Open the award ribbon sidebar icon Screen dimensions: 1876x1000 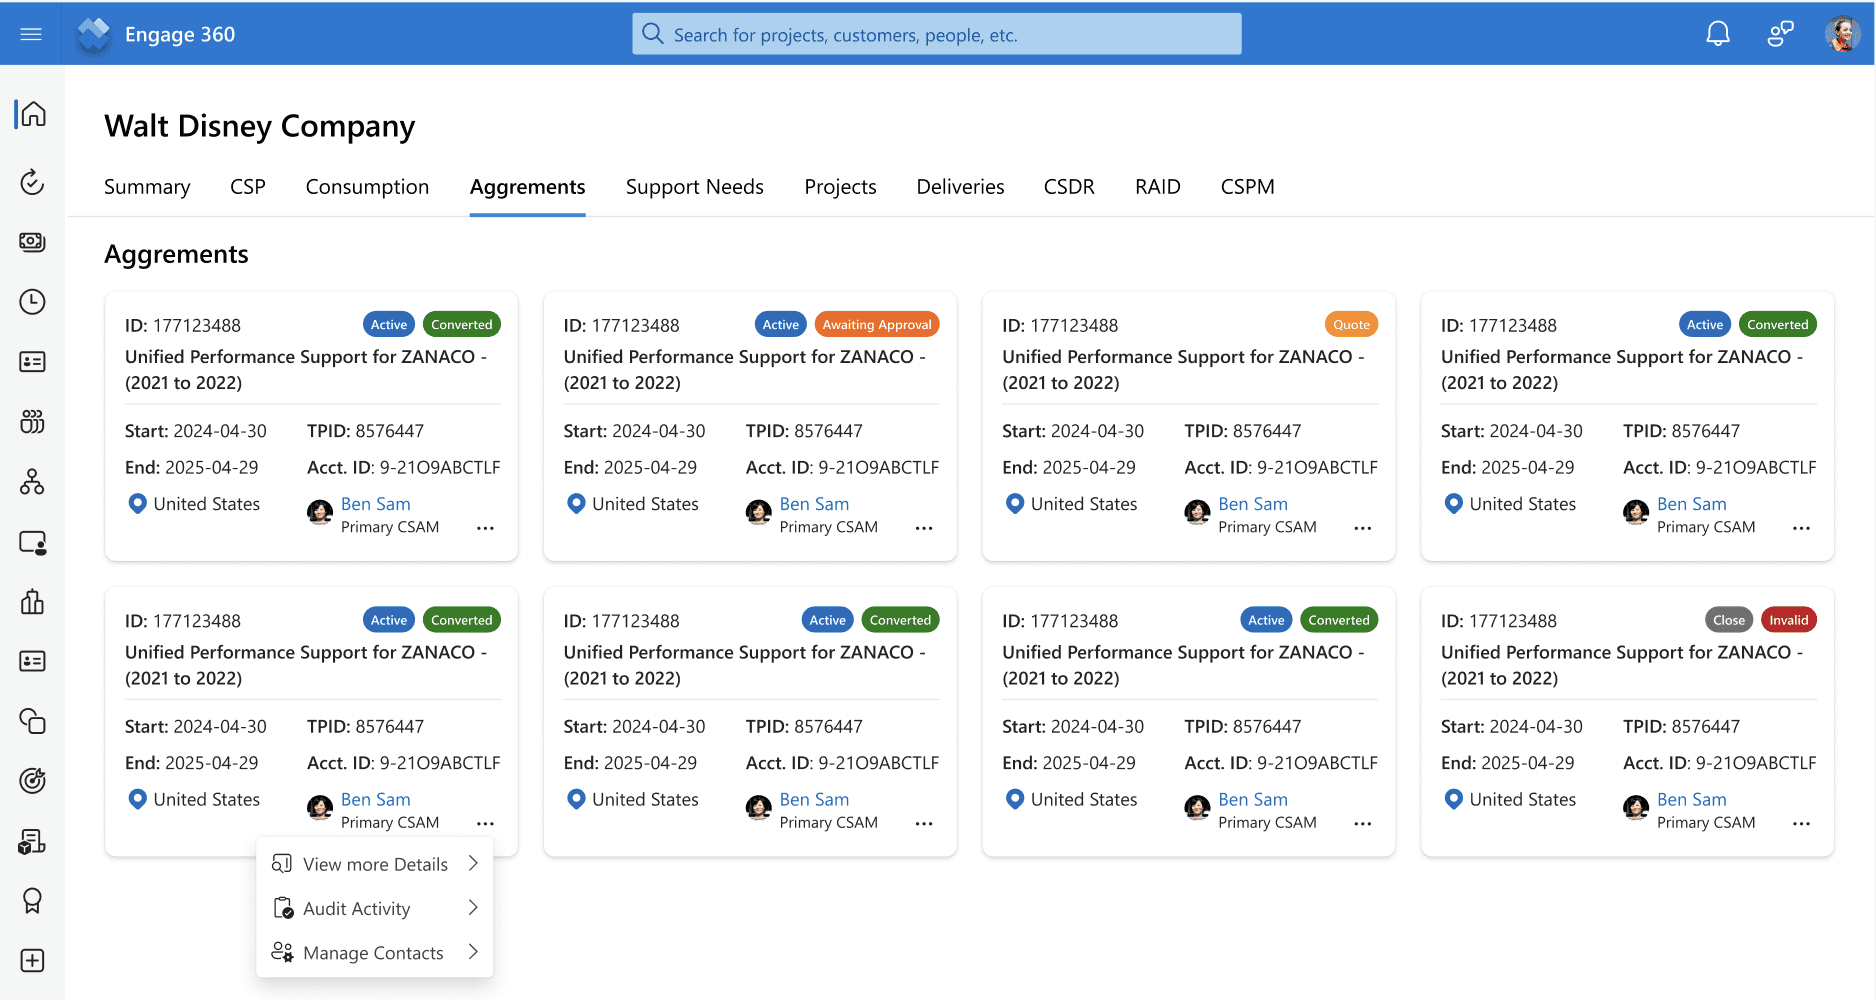(x=32, y=901)
